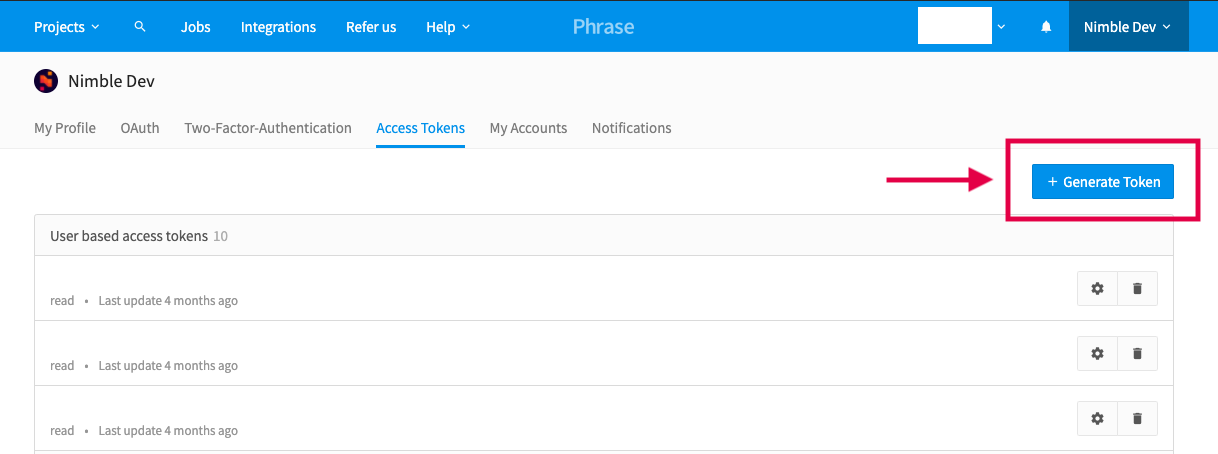Delete the first access token via trash icon
The height and width of the screenshot is (454, 1218).
[x=1137, y=288]
